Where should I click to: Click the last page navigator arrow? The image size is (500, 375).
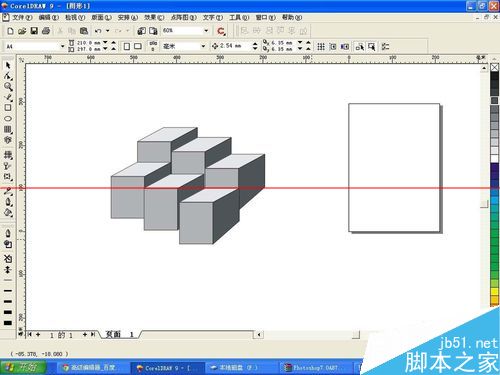(x=93, y=334)
